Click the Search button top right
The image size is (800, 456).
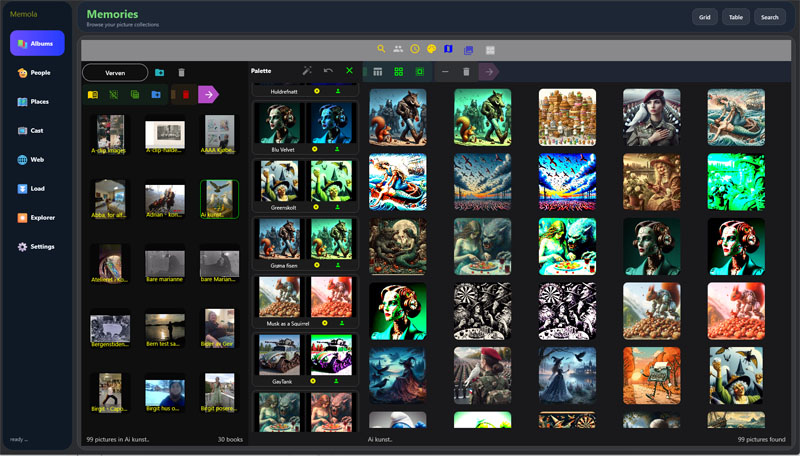769,17
